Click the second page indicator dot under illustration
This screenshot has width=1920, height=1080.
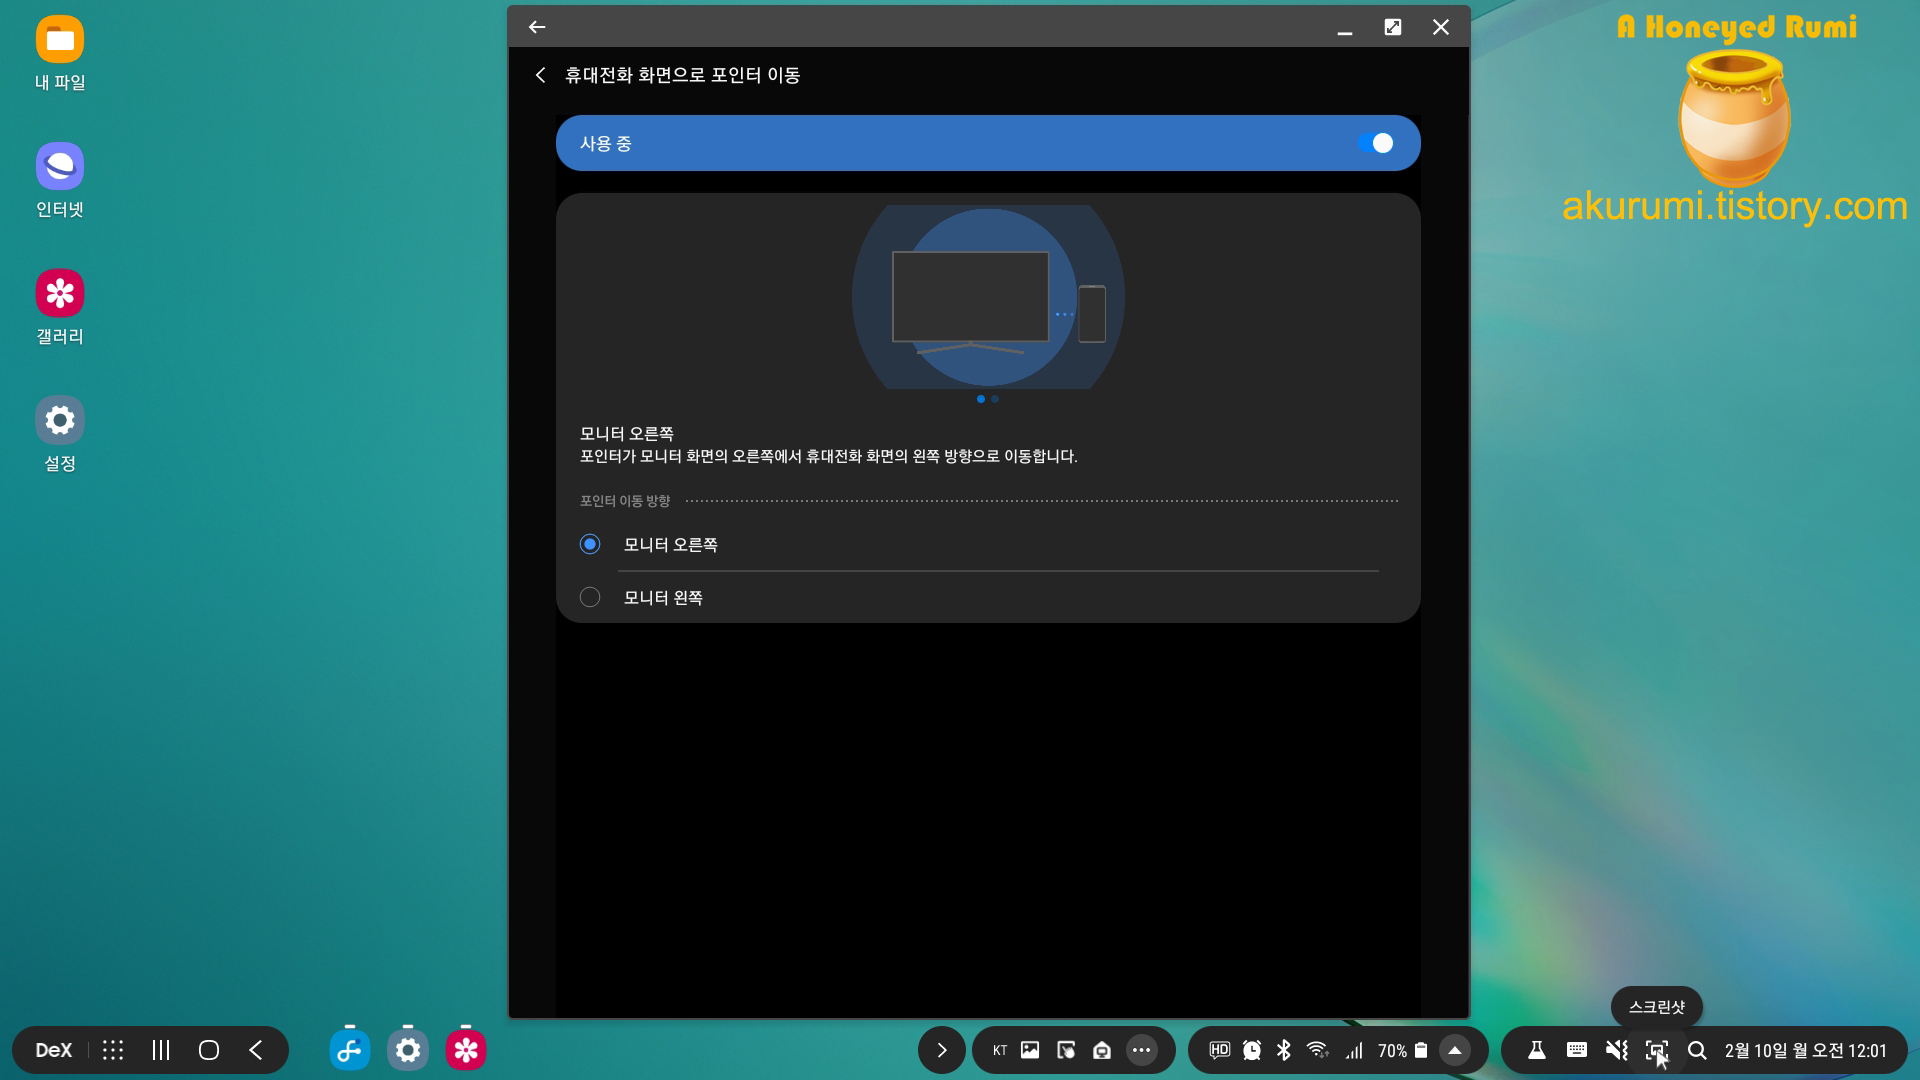[x=995, y=399]
